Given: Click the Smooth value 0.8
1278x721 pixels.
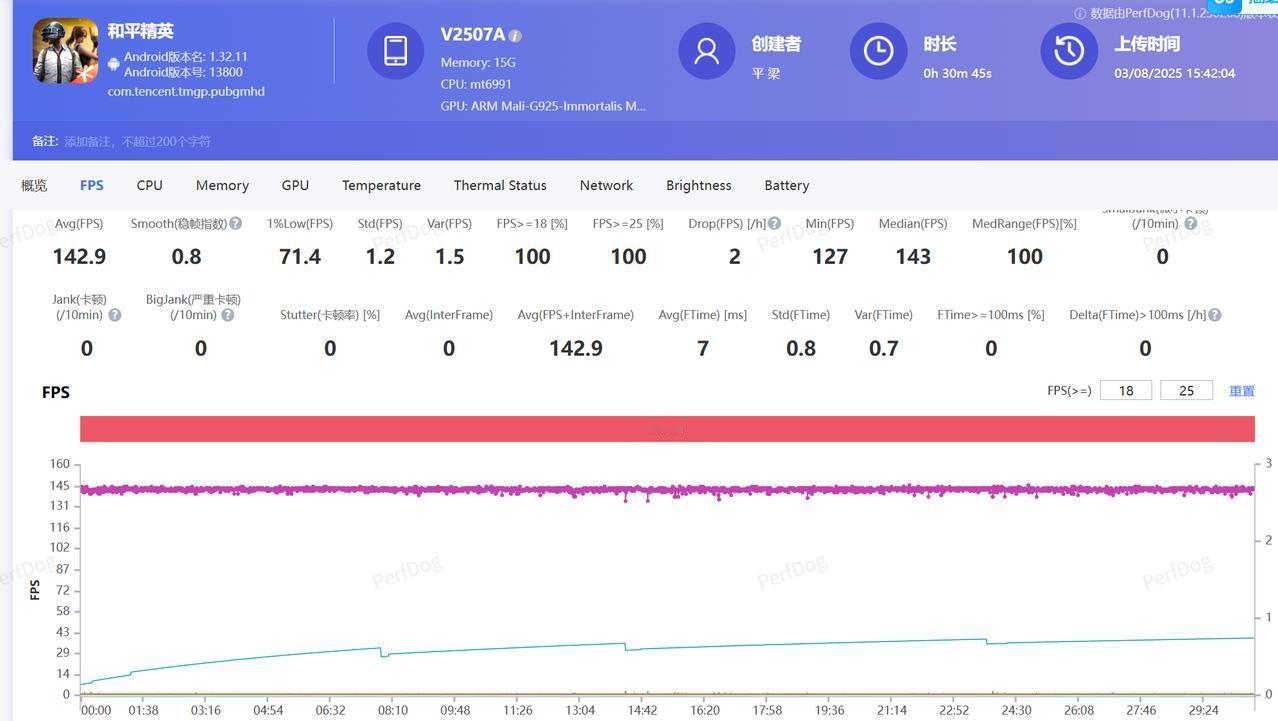Looking at the screenshot, I should 186,256.
